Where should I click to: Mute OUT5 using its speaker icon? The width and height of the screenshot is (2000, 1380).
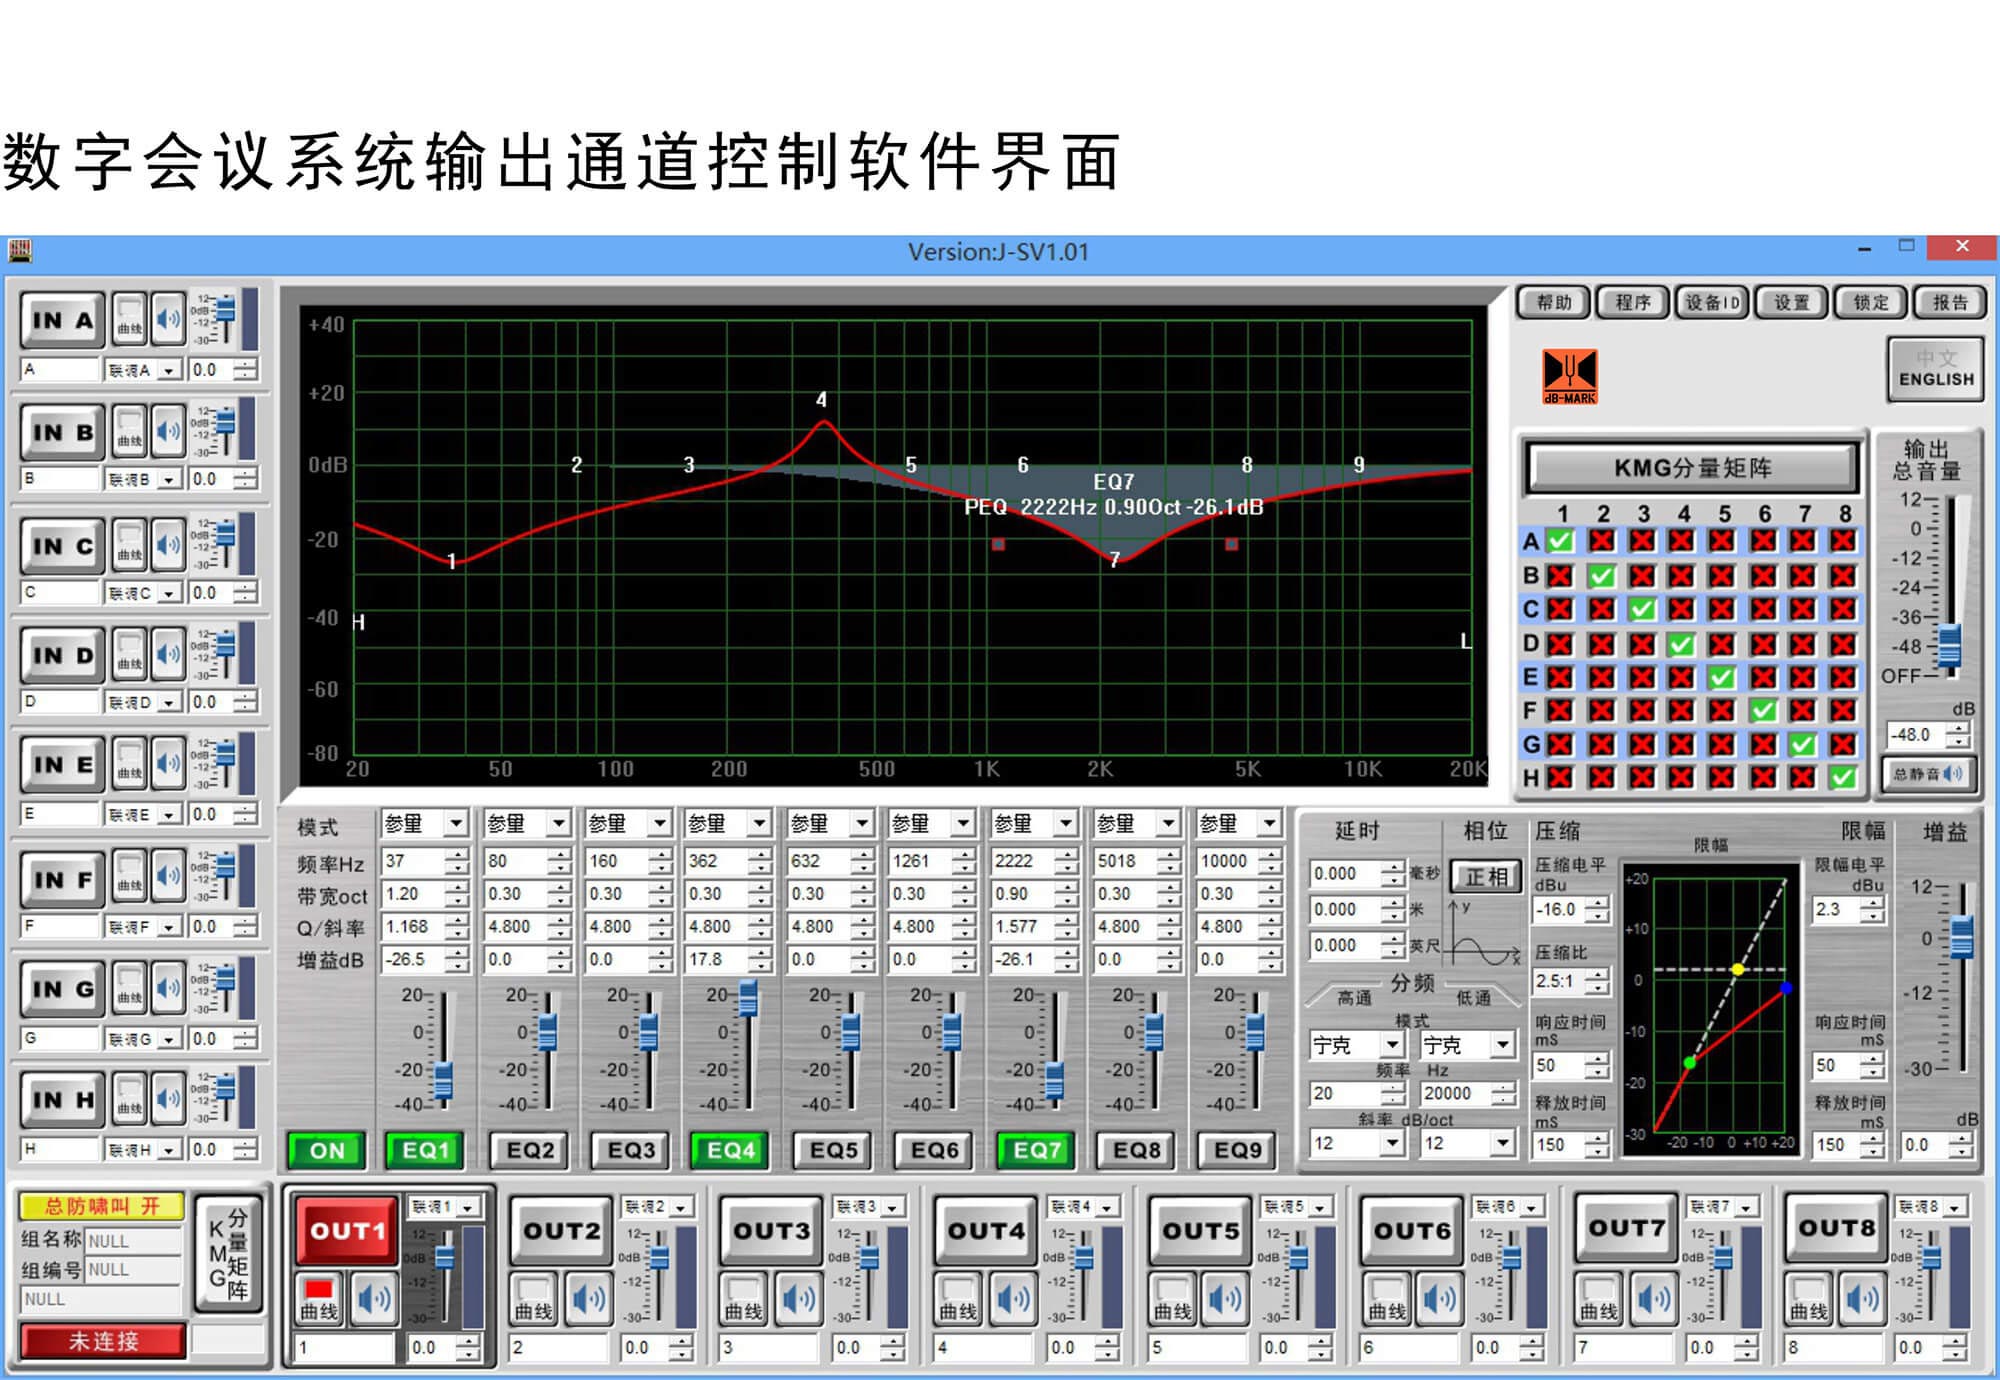coord(1227,1299)
